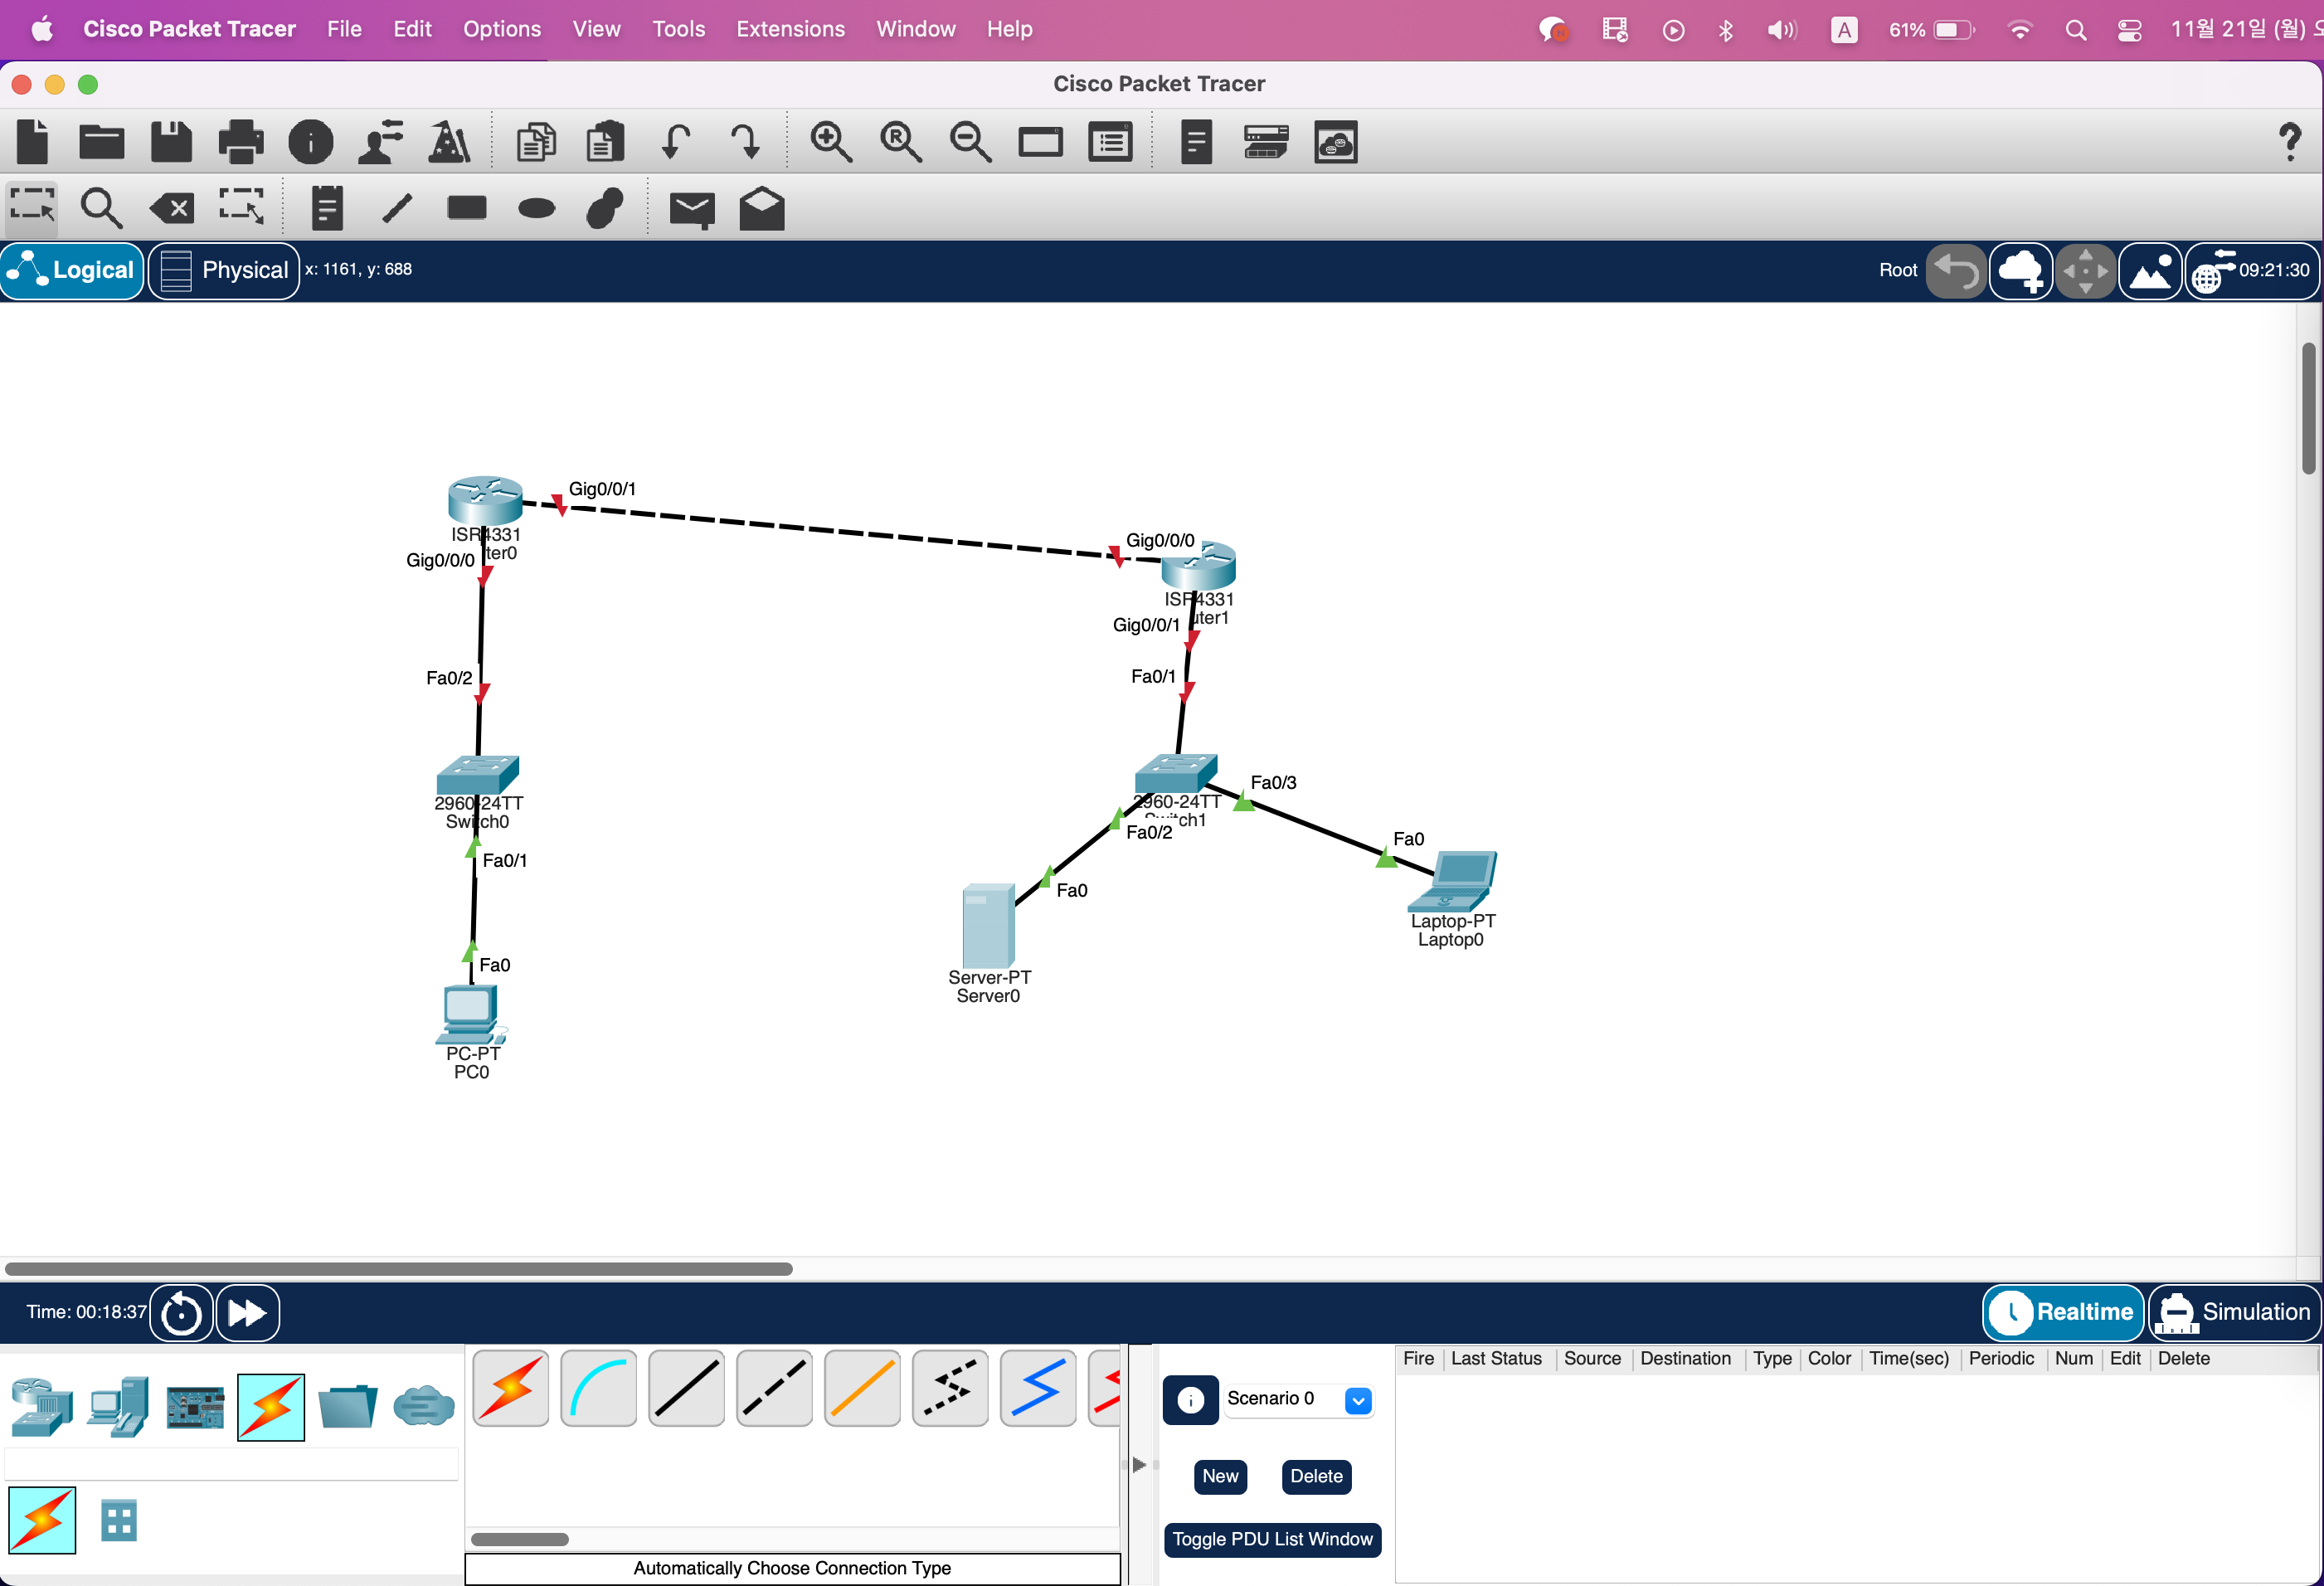Open the Scenario 0 dropdown

pos(1357,1400)
